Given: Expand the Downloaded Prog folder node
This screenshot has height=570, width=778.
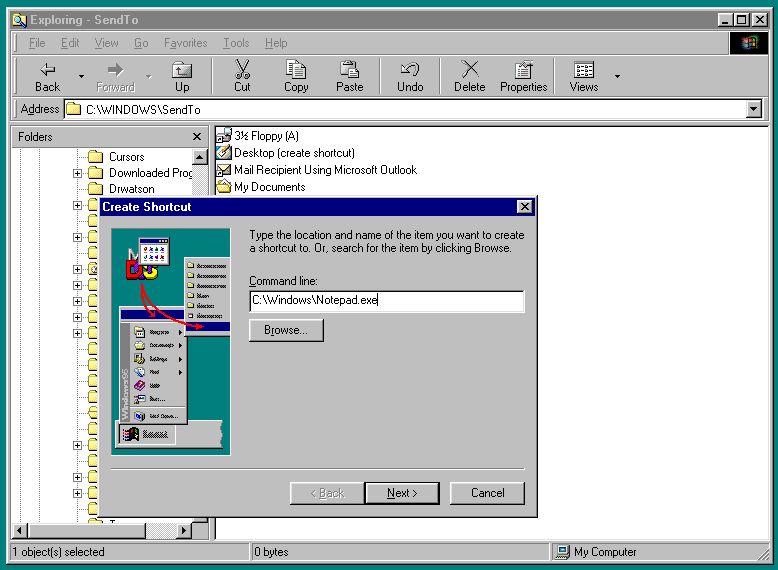Looking at the screenshot, I should click(x=77, y=173).
